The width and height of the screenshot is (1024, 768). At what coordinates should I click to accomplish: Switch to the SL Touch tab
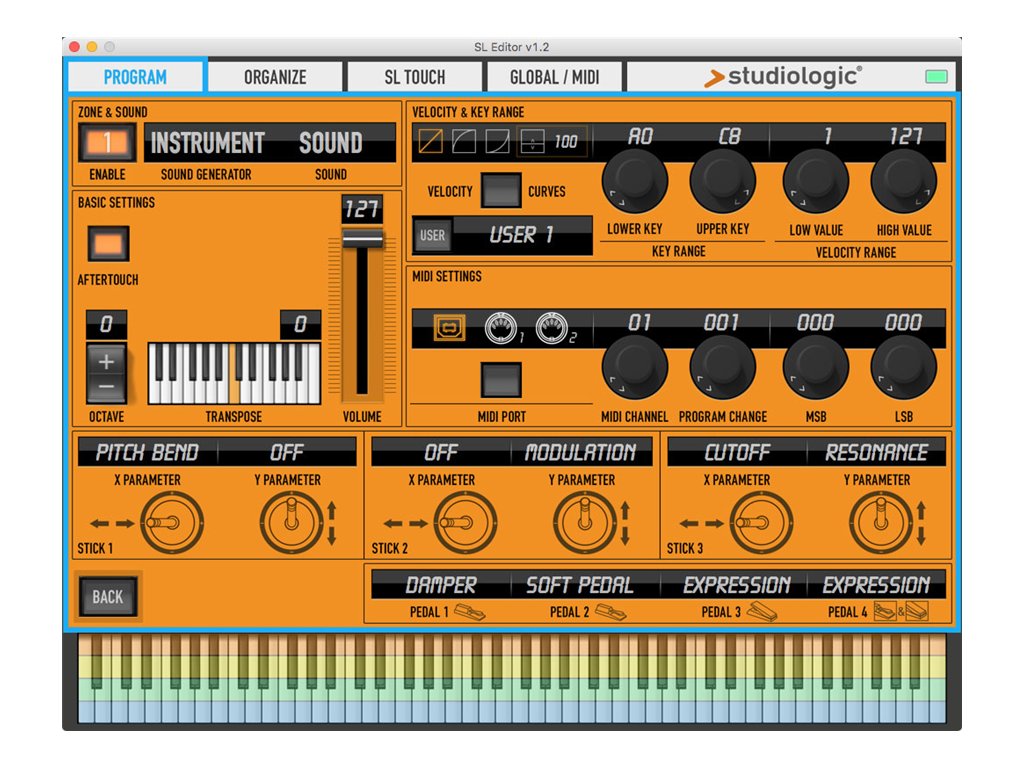415,77
